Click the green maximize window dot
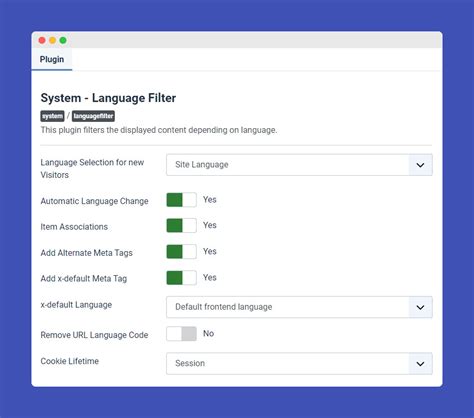 pyautogui.click(x=63, y=40)
